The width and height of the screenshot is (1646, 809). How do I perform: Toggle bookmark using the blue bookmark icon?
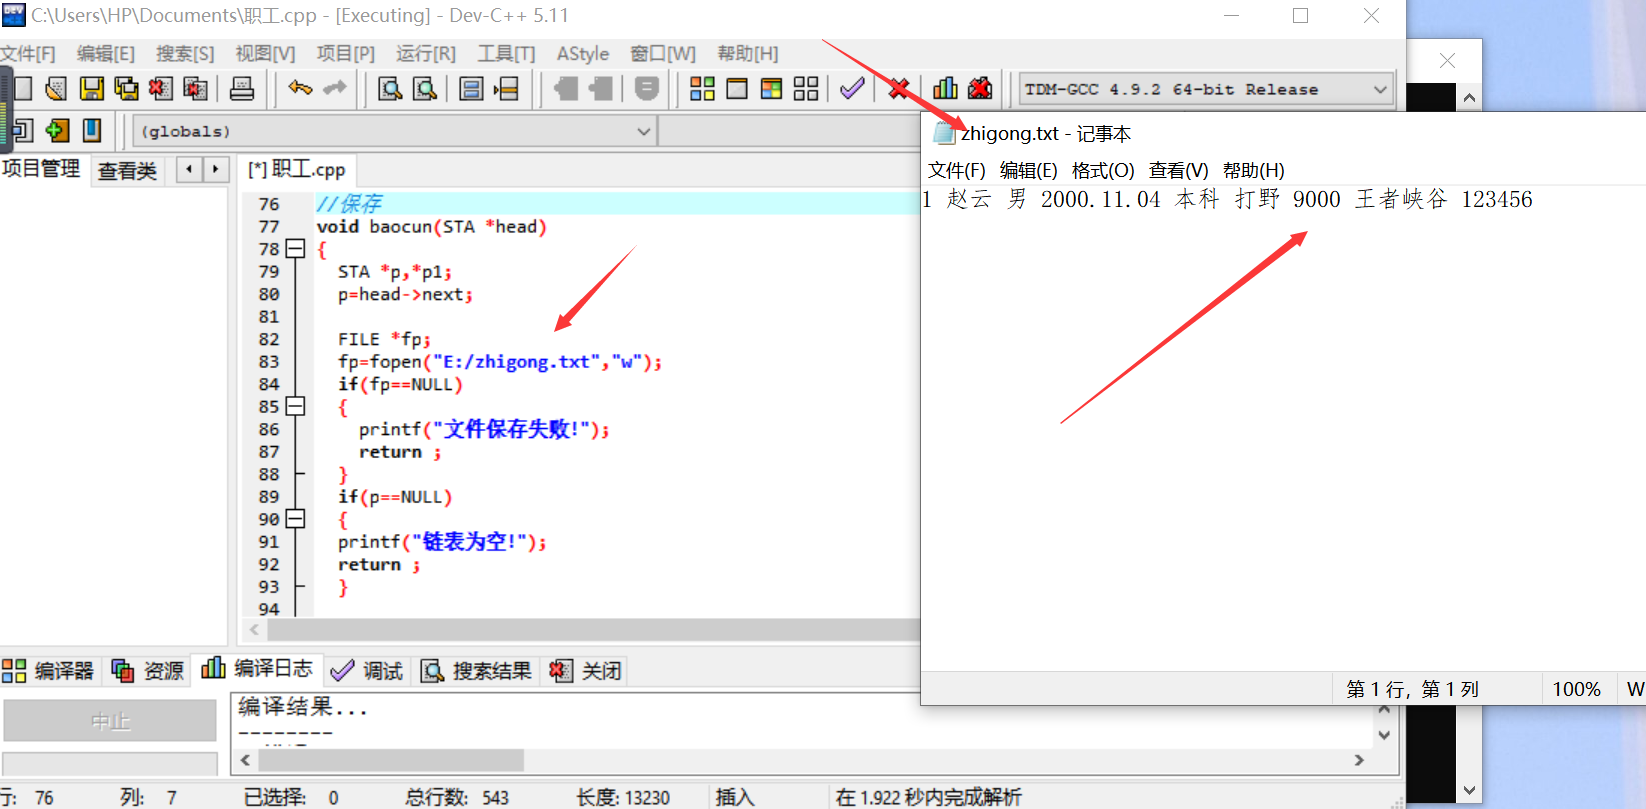coord(92,130)
